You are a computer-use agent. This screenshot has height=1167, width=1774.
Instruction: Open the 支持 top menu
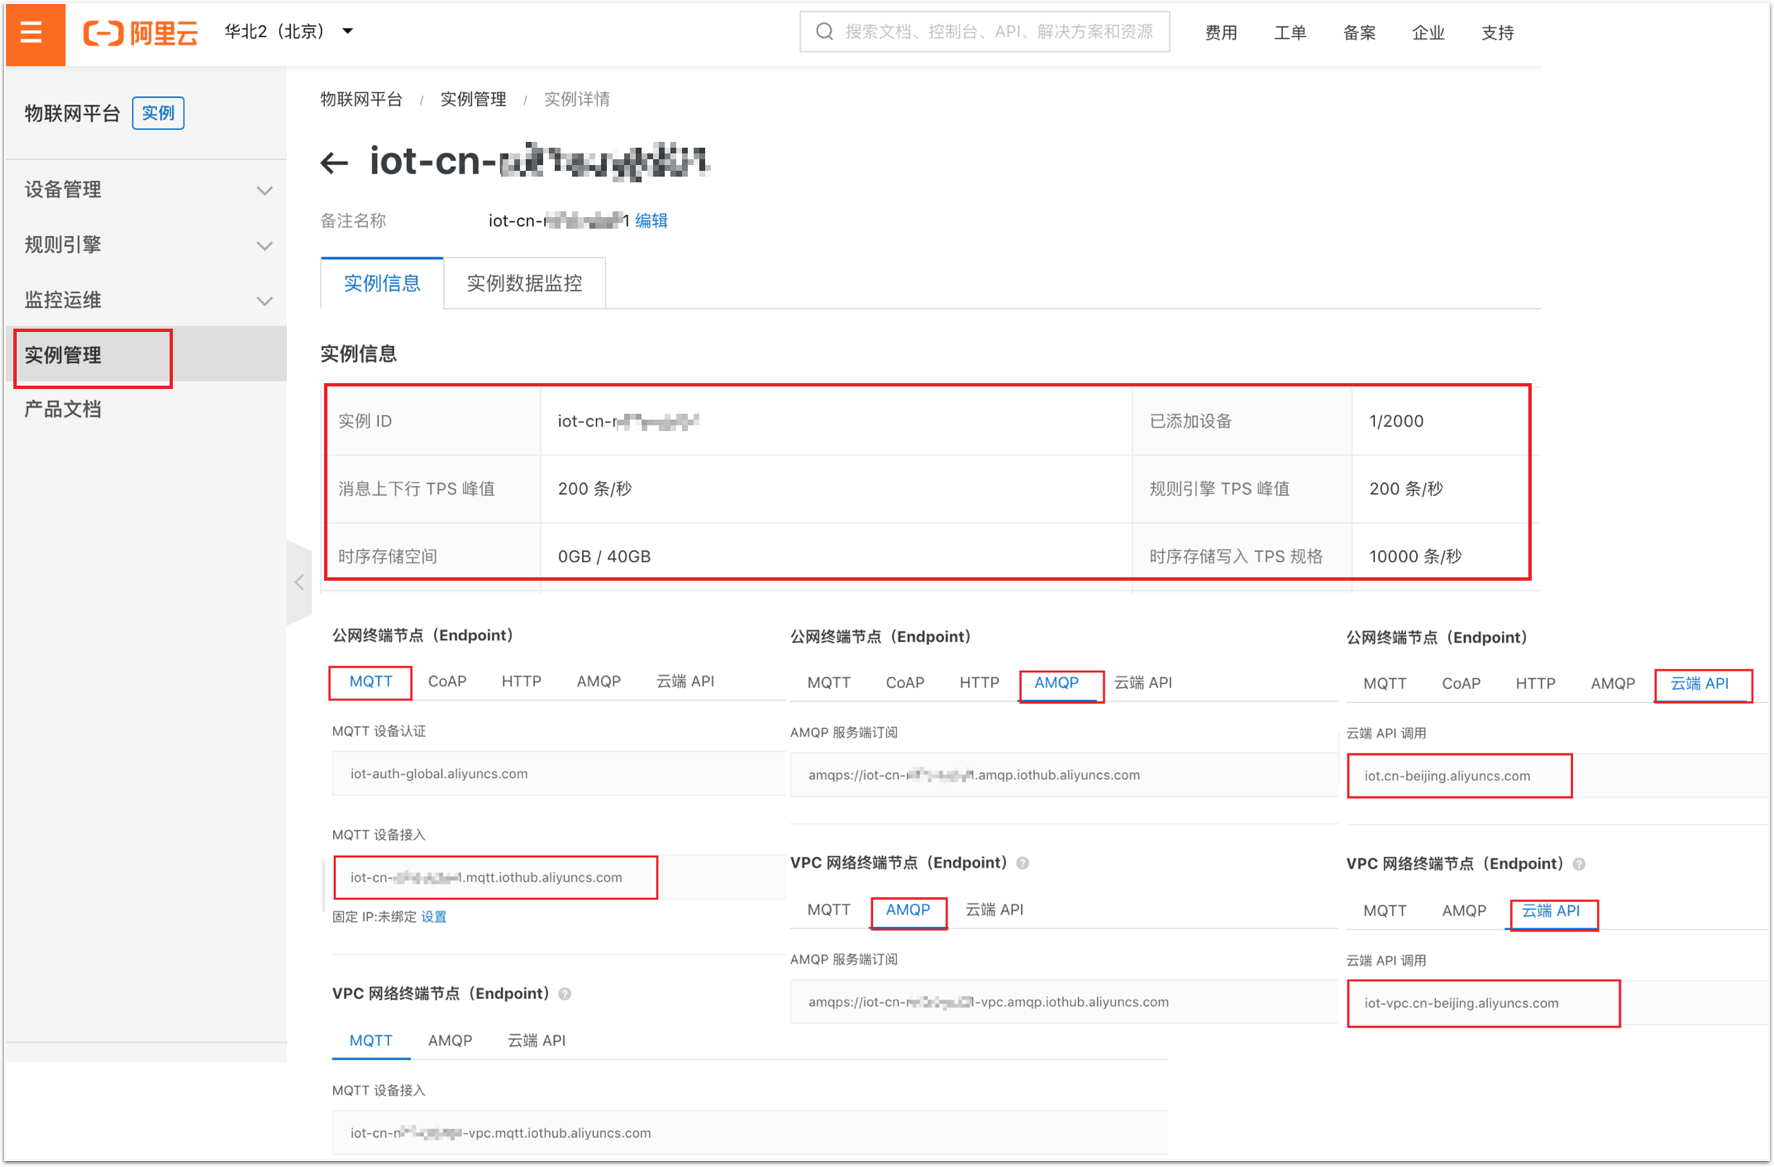[x=1497, y=33]
